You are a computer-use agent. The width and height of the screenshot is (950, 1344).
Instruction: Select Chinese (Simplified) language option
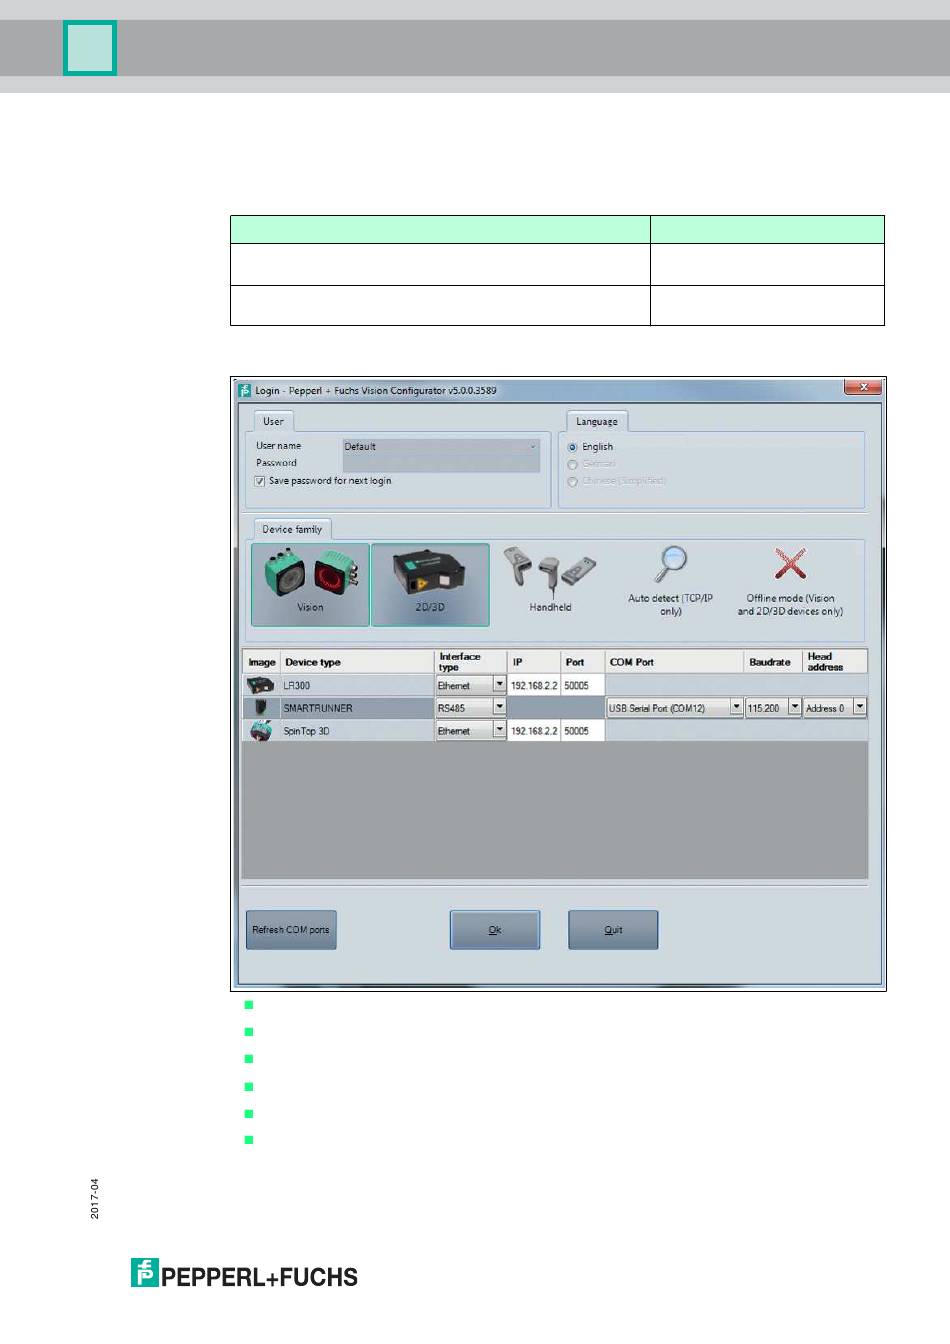click(572, 481)
